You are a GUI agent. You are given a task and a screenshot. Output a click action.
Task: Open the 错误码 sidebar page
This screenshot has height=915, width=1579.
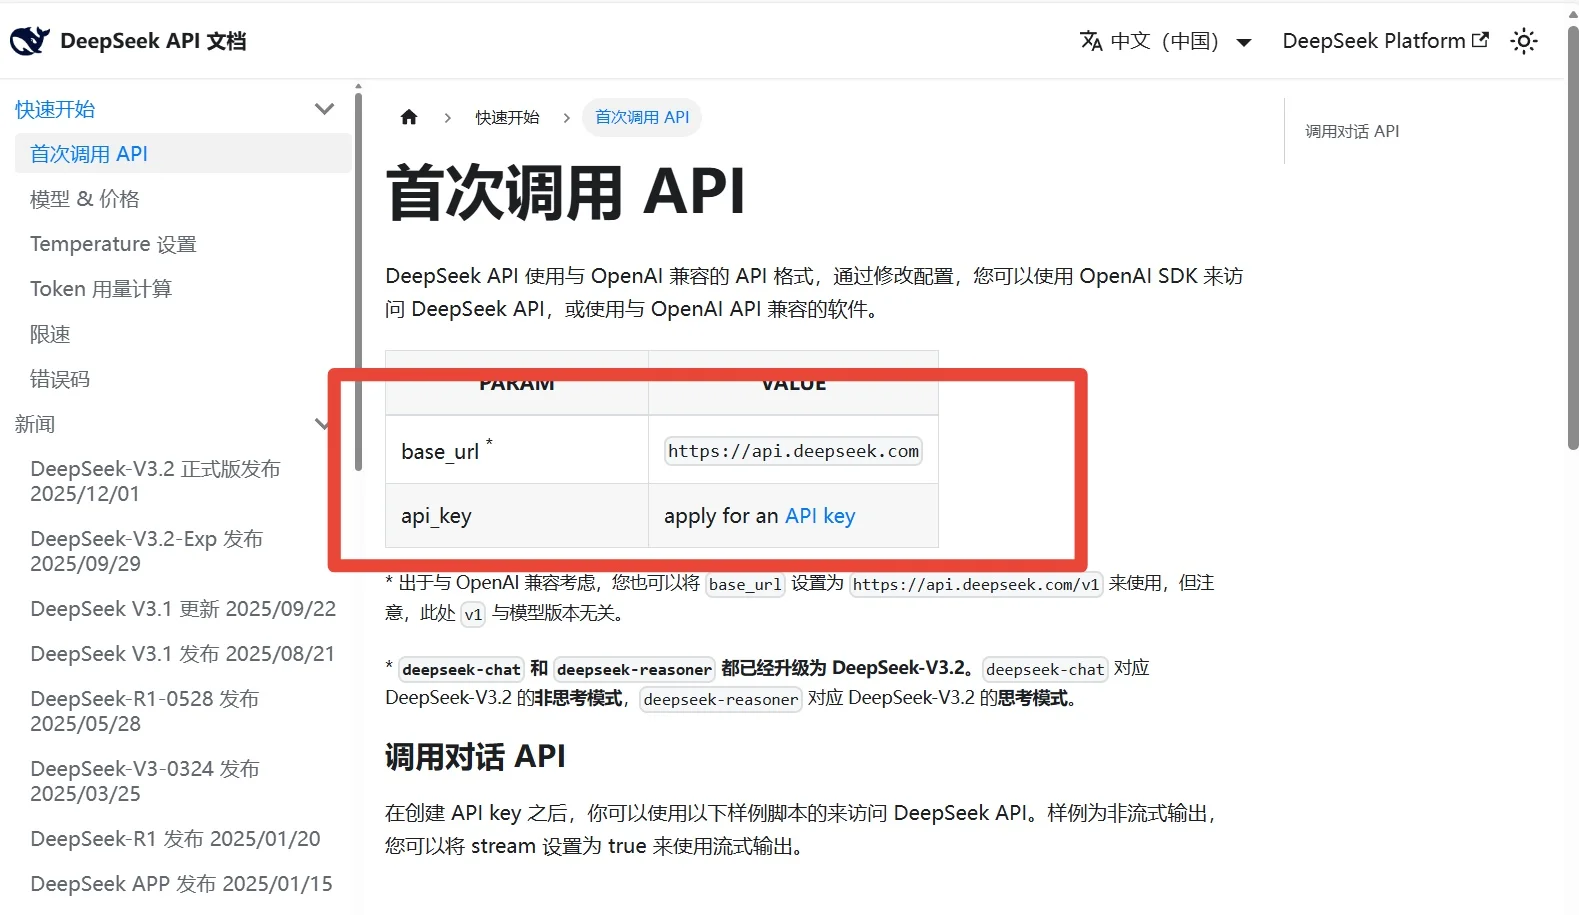60,379
